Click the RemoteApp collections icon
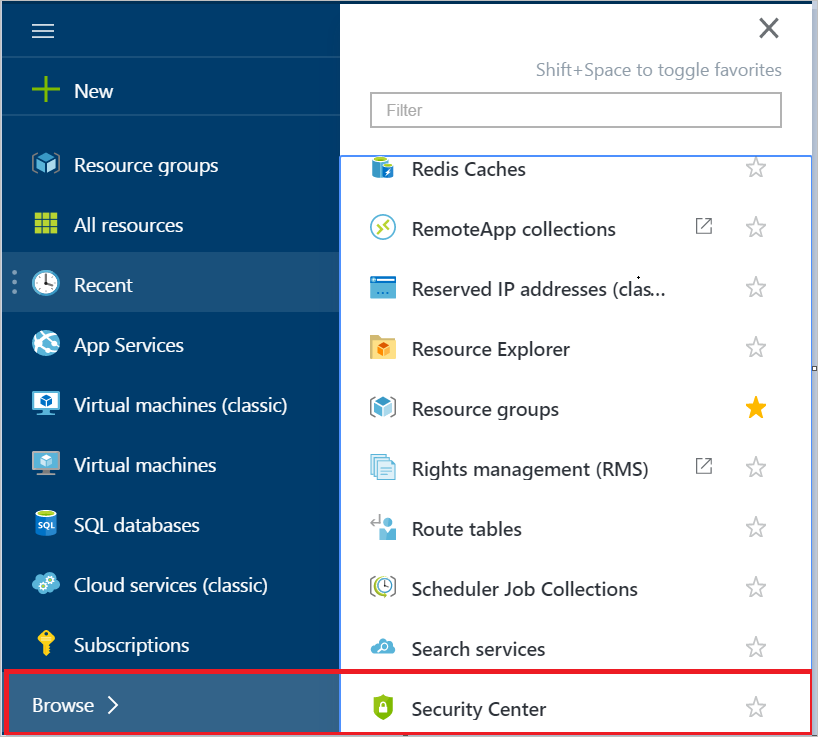 pos(383,228)
